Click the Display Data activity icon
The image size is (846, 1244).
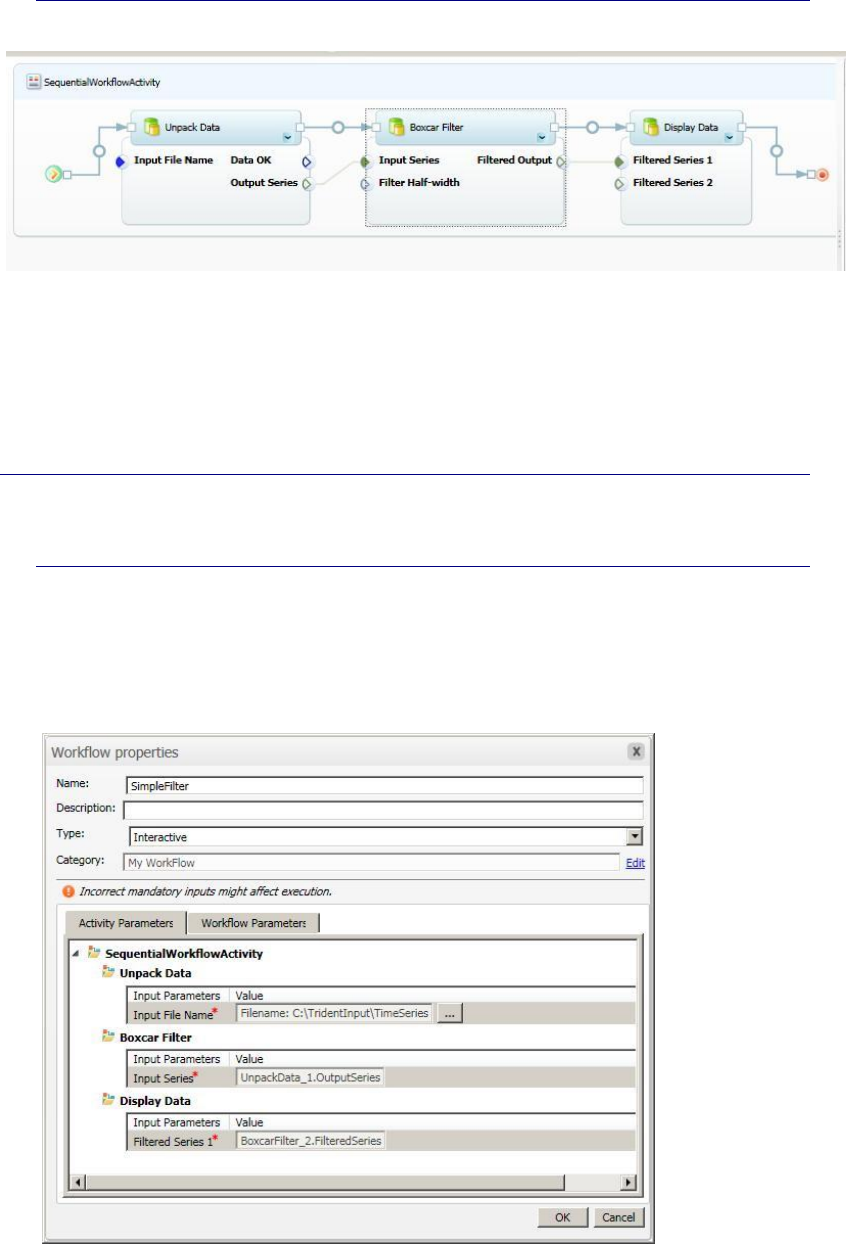click(x=651, y=128)
